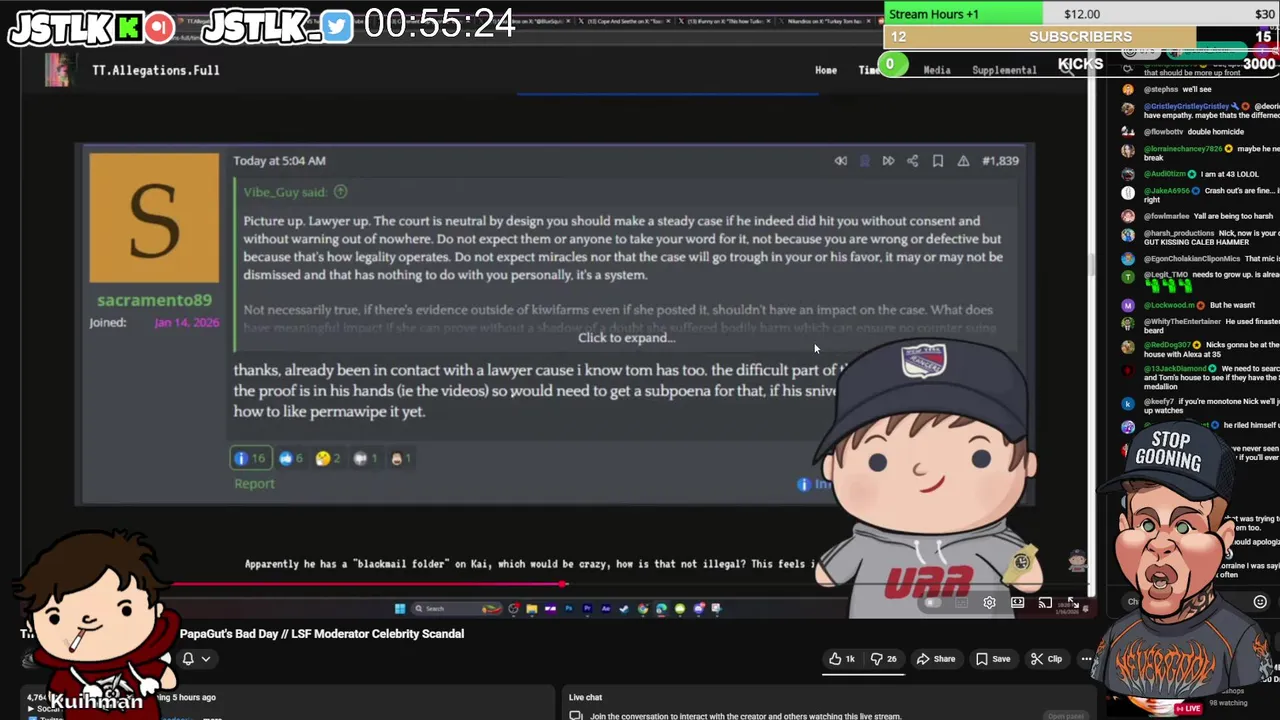Click the Joined date Jan 14, 2026
Viewport: 1280px width, 720px height.
coord(186,323)
